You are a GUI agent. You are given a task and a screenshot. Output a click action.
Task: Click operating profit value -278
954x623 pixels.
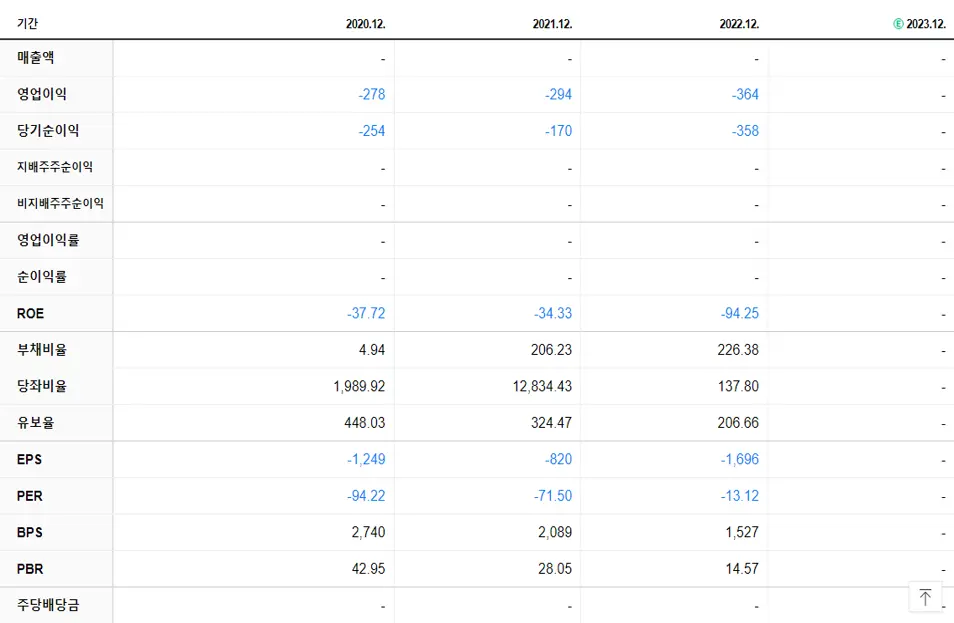coord(372,94)
